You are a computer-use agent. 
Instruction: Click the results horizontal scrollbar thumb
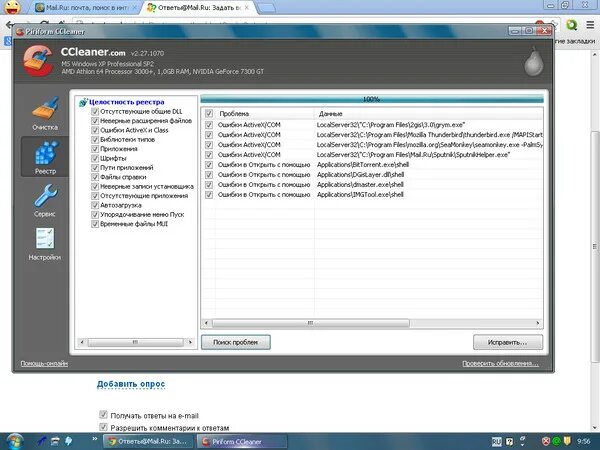pos(311,323)
